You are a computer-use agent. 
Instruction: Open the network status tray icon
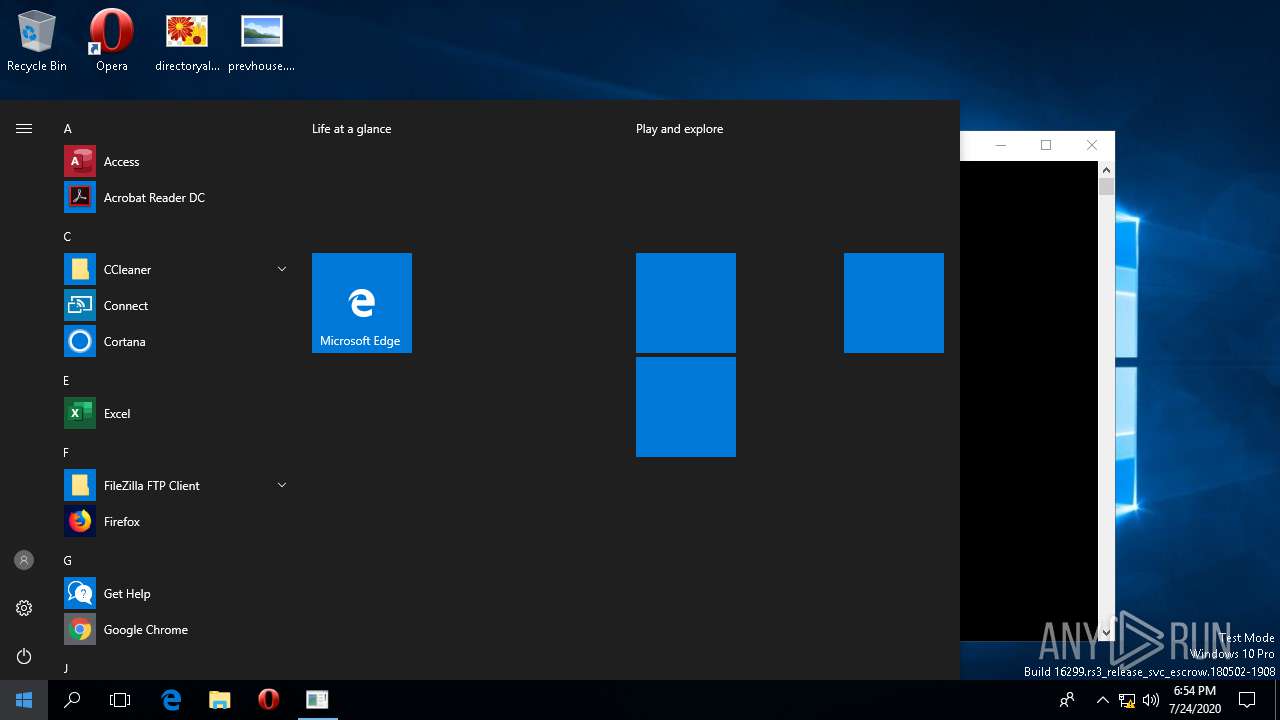1127,700
